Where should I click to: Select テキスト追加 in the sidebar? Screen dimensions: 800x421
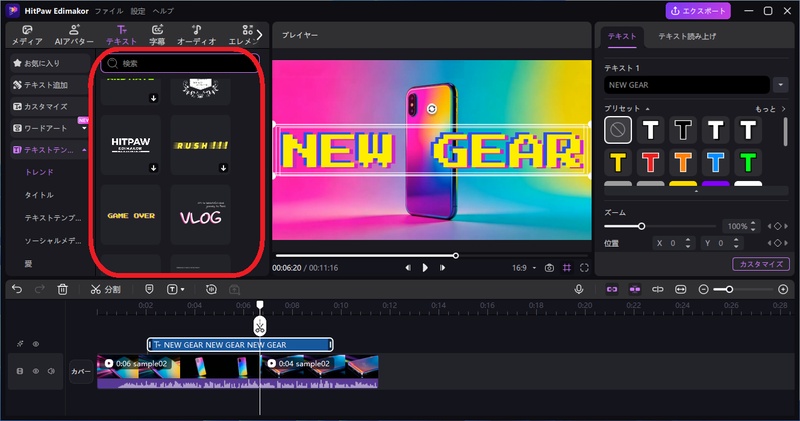coord(49,85)
